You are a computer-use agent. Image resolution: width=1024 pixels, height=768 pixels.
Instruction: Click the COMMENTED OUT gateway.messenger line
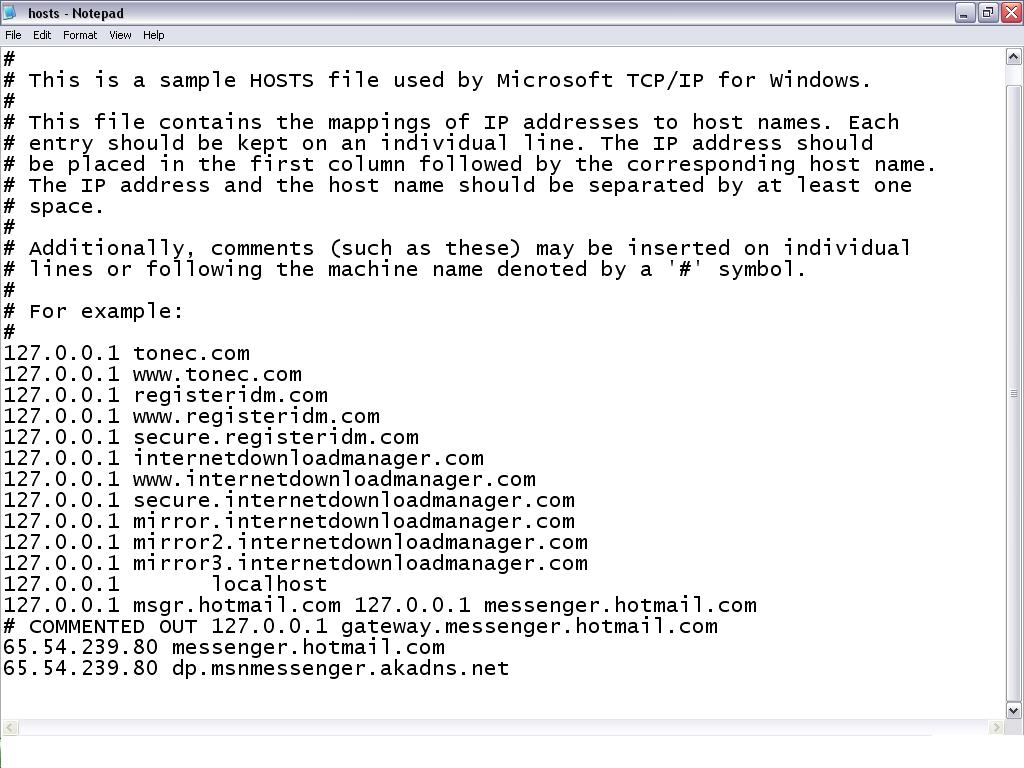(x=360, y=626)
